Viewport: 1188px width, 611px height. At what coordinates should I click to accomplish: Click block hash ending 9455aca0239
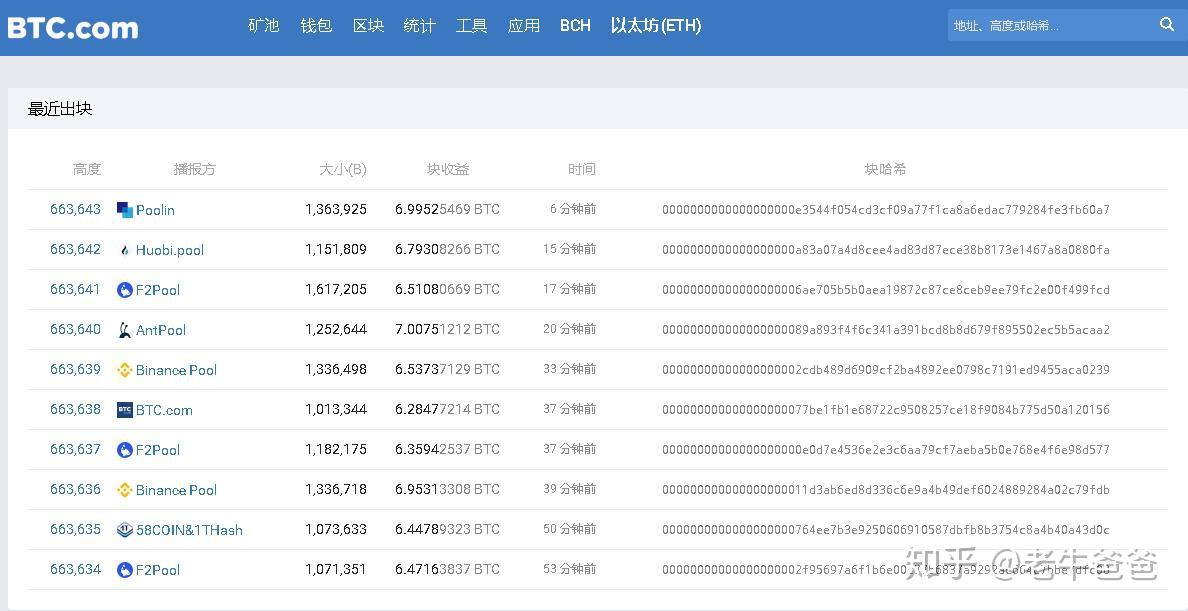click(886, 370)
